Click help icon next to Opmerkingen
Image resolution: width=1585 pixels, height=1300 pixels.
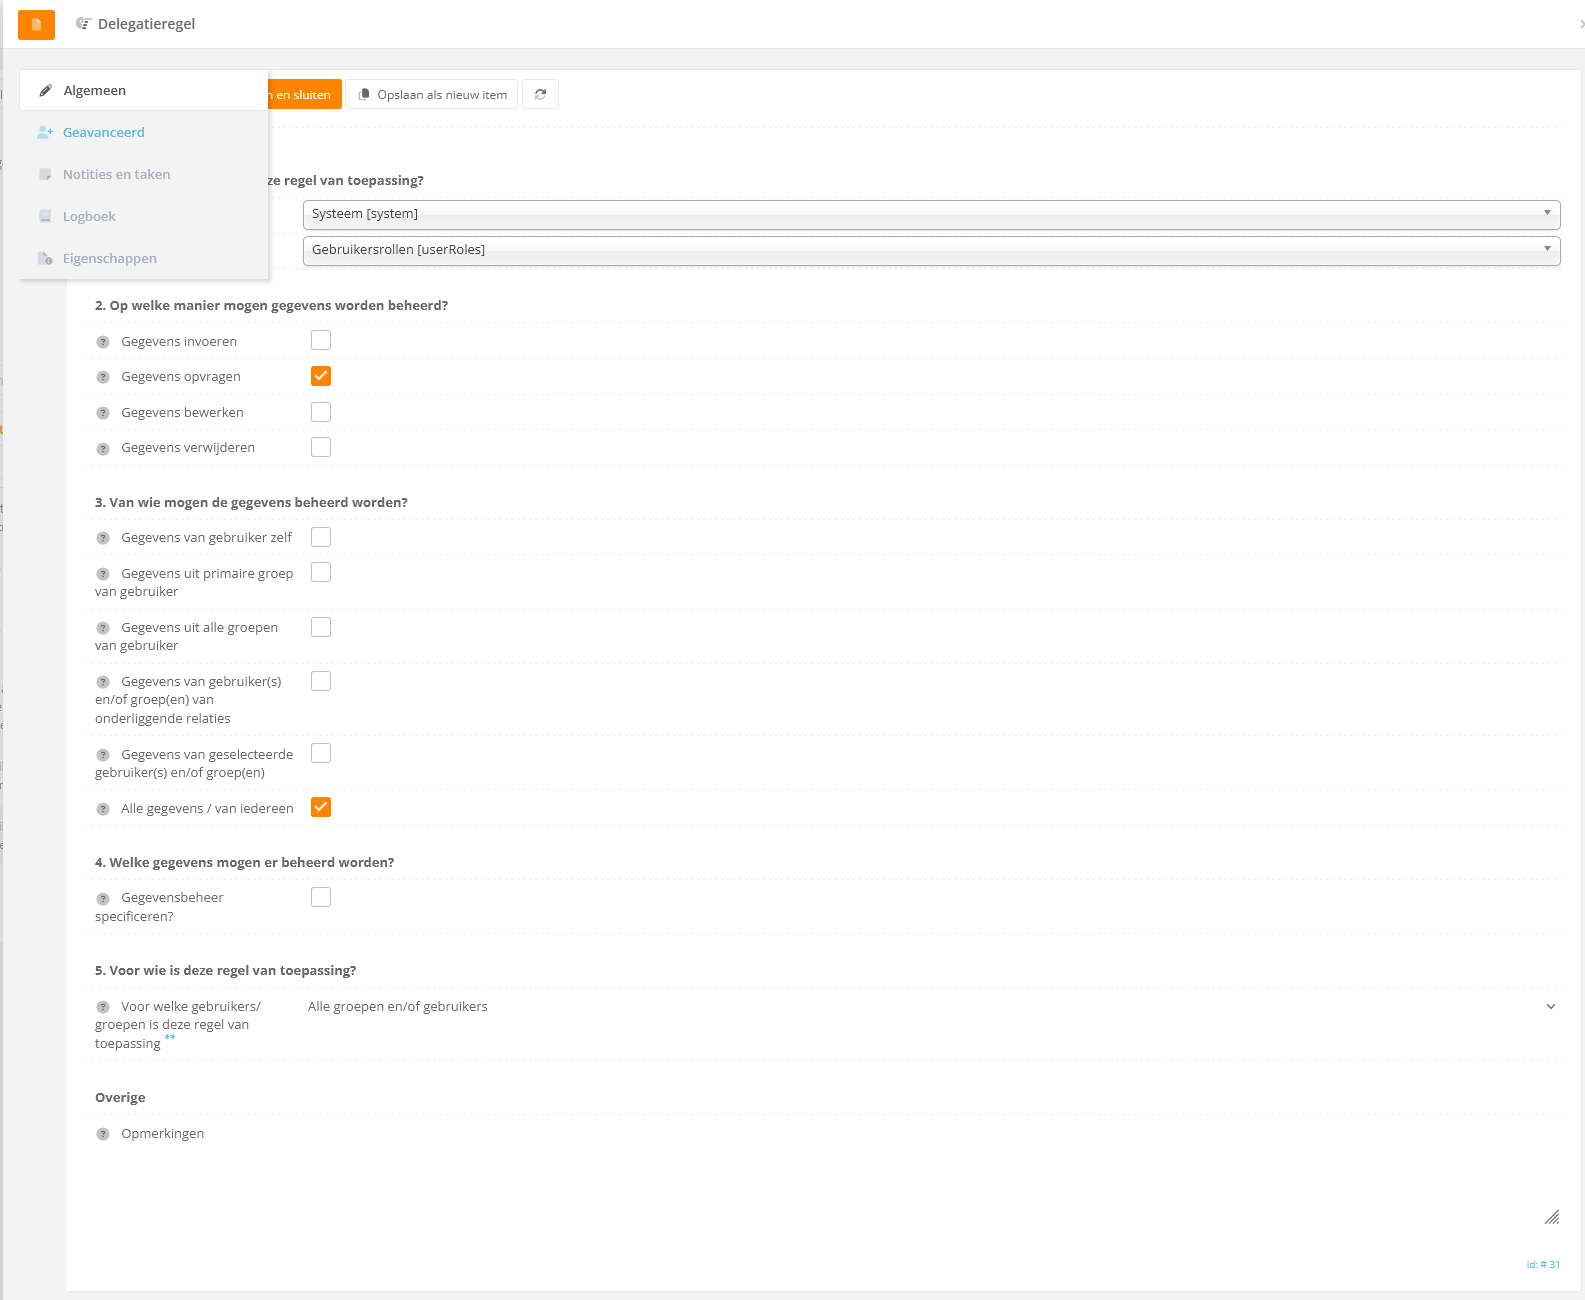tap(103, 1134)
